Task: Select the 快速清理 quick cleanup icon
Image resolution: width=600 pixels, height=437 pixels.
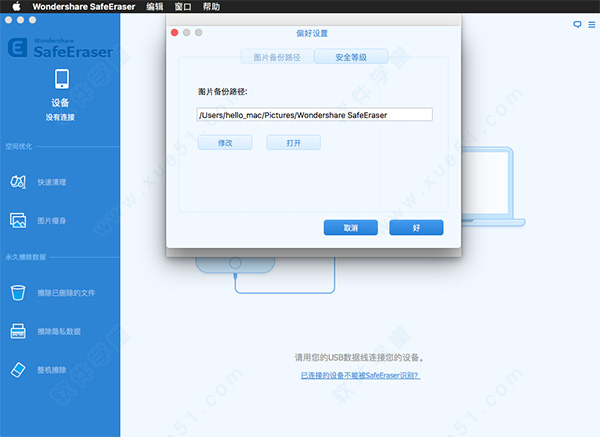Action: click(x=19, y=182)
